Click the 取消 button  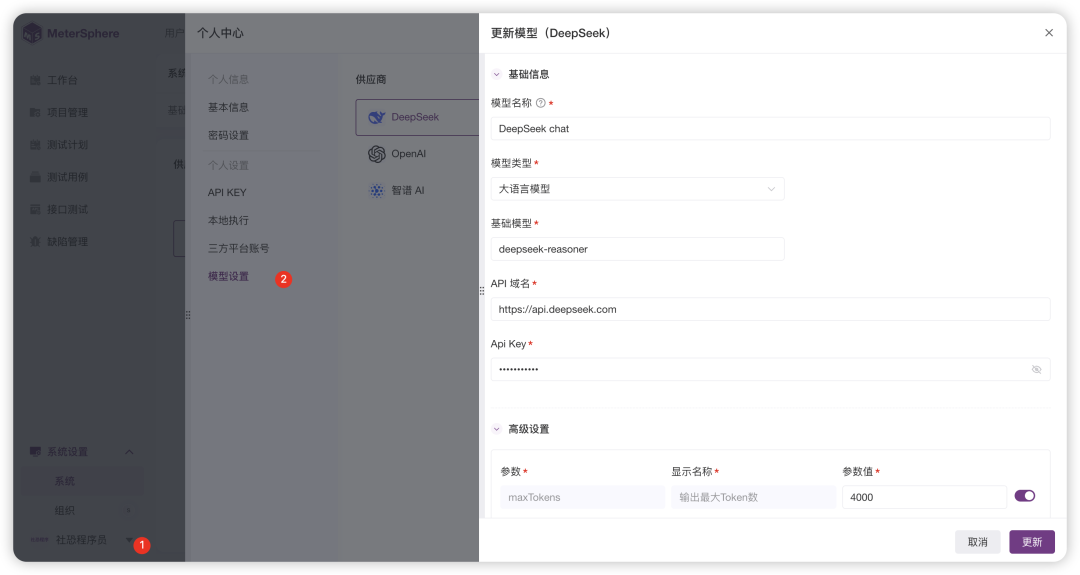click(977, 542)
